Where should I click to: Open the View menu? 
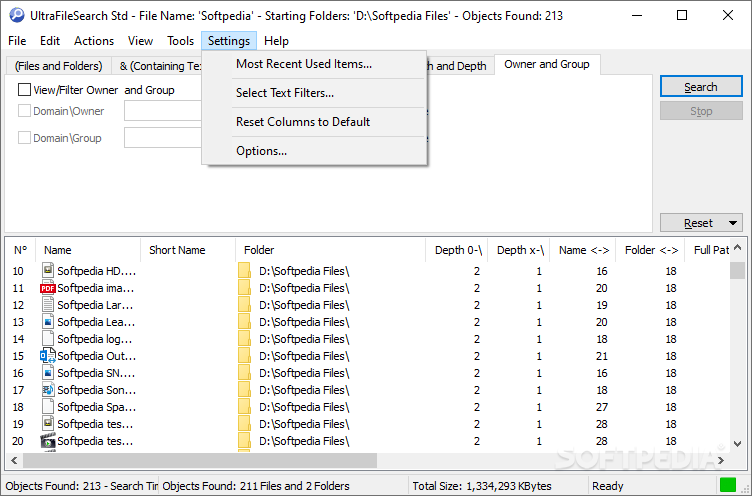(x=140, y=41)
